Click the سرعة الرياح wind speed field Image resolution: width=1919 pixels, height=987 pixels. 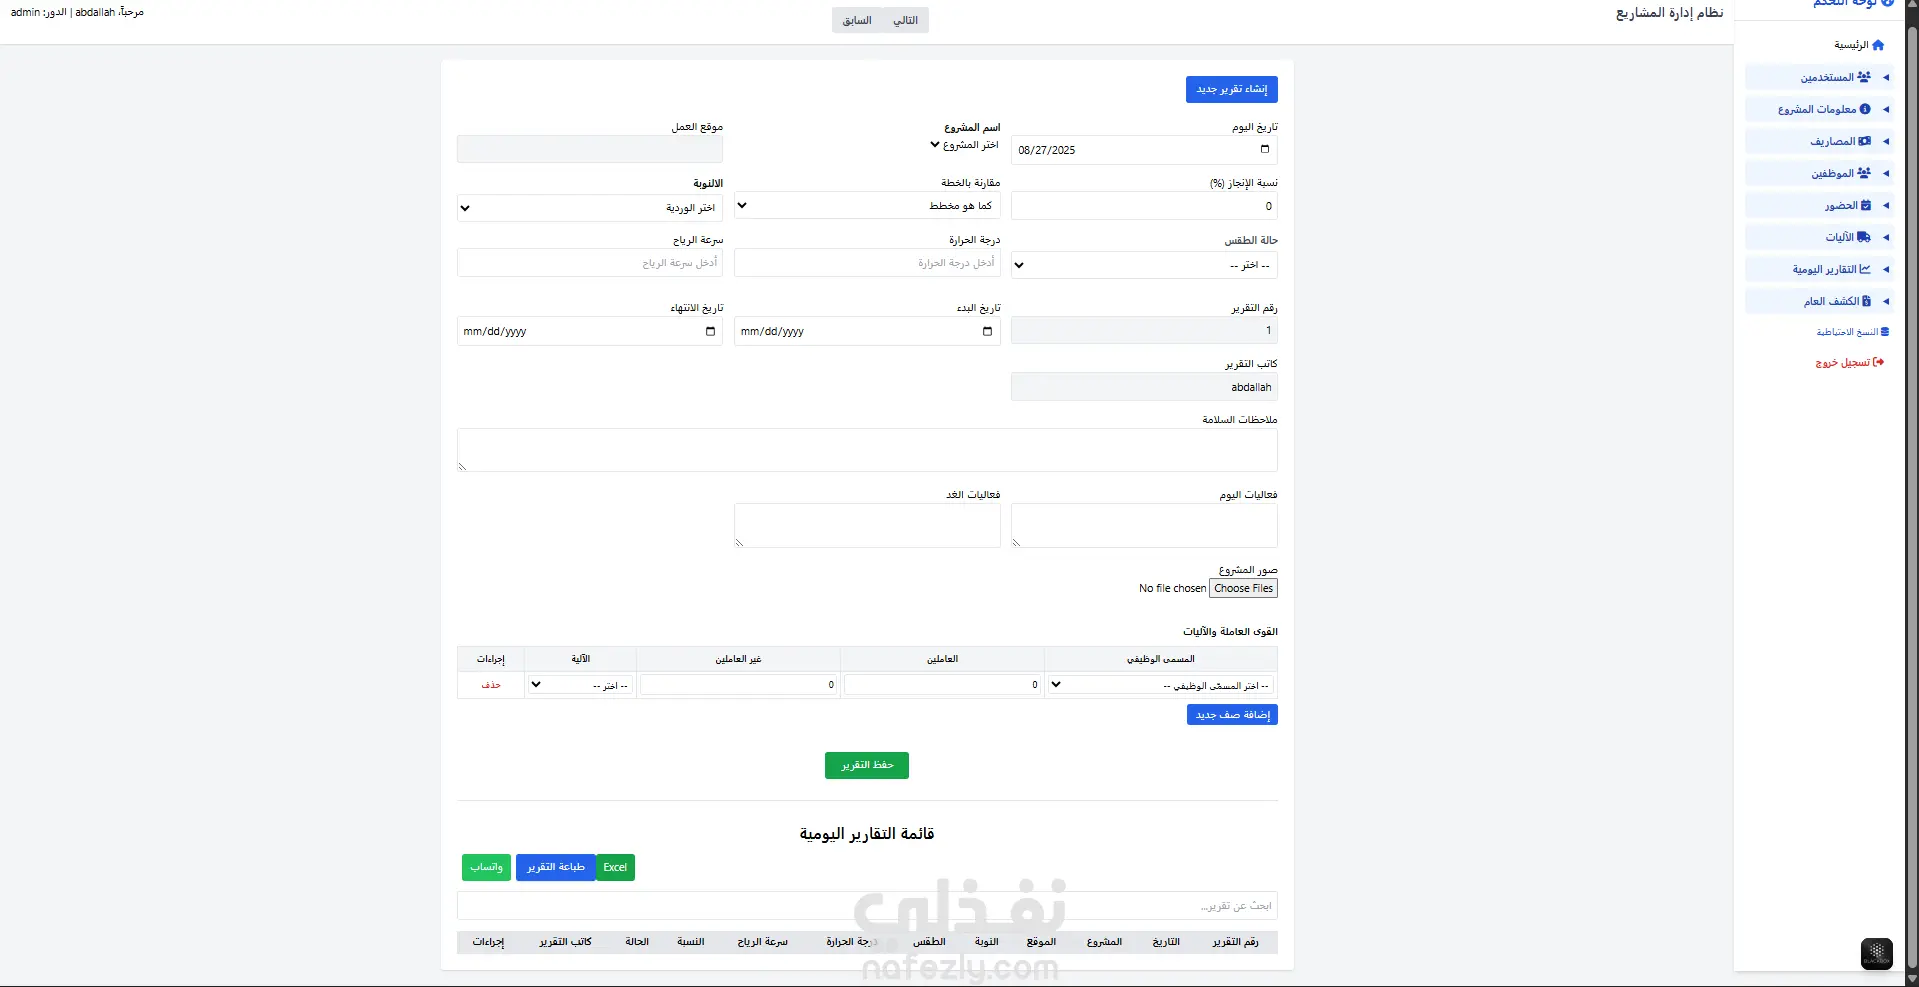[x=590, y=263]
